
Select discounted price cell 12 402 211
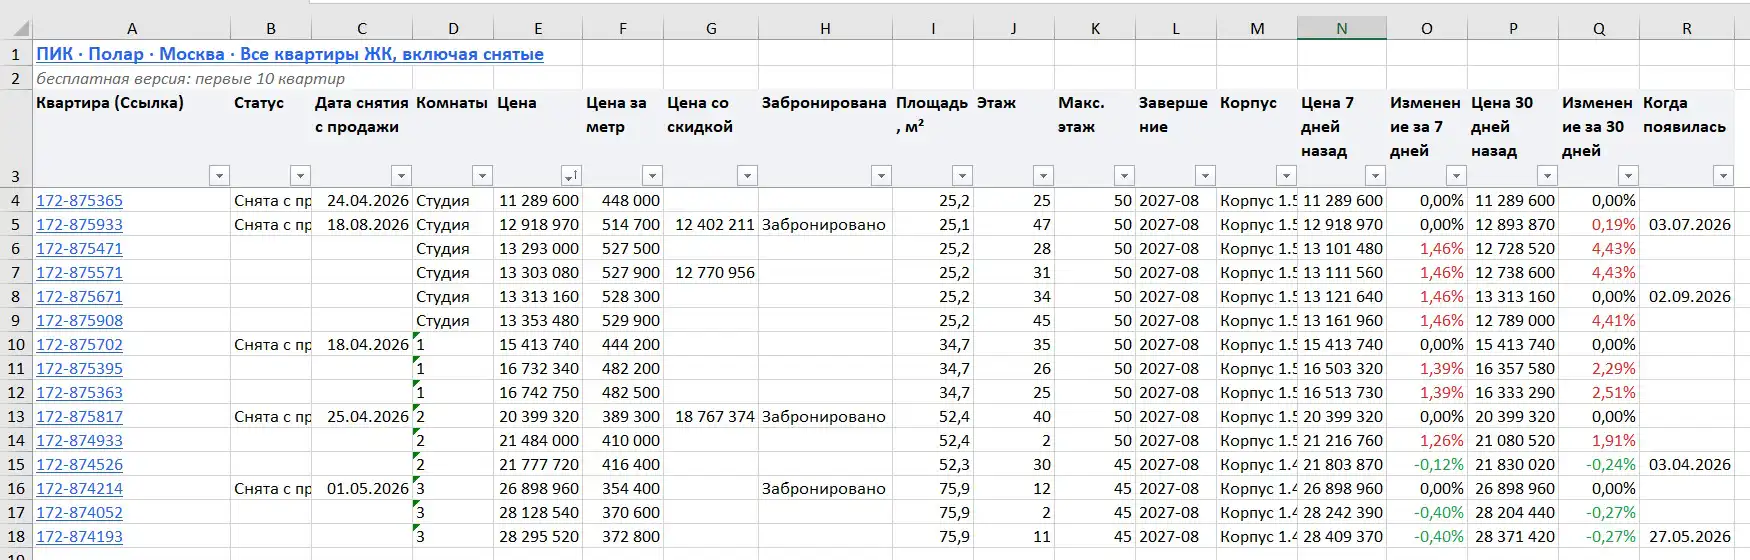coord(711,224)
